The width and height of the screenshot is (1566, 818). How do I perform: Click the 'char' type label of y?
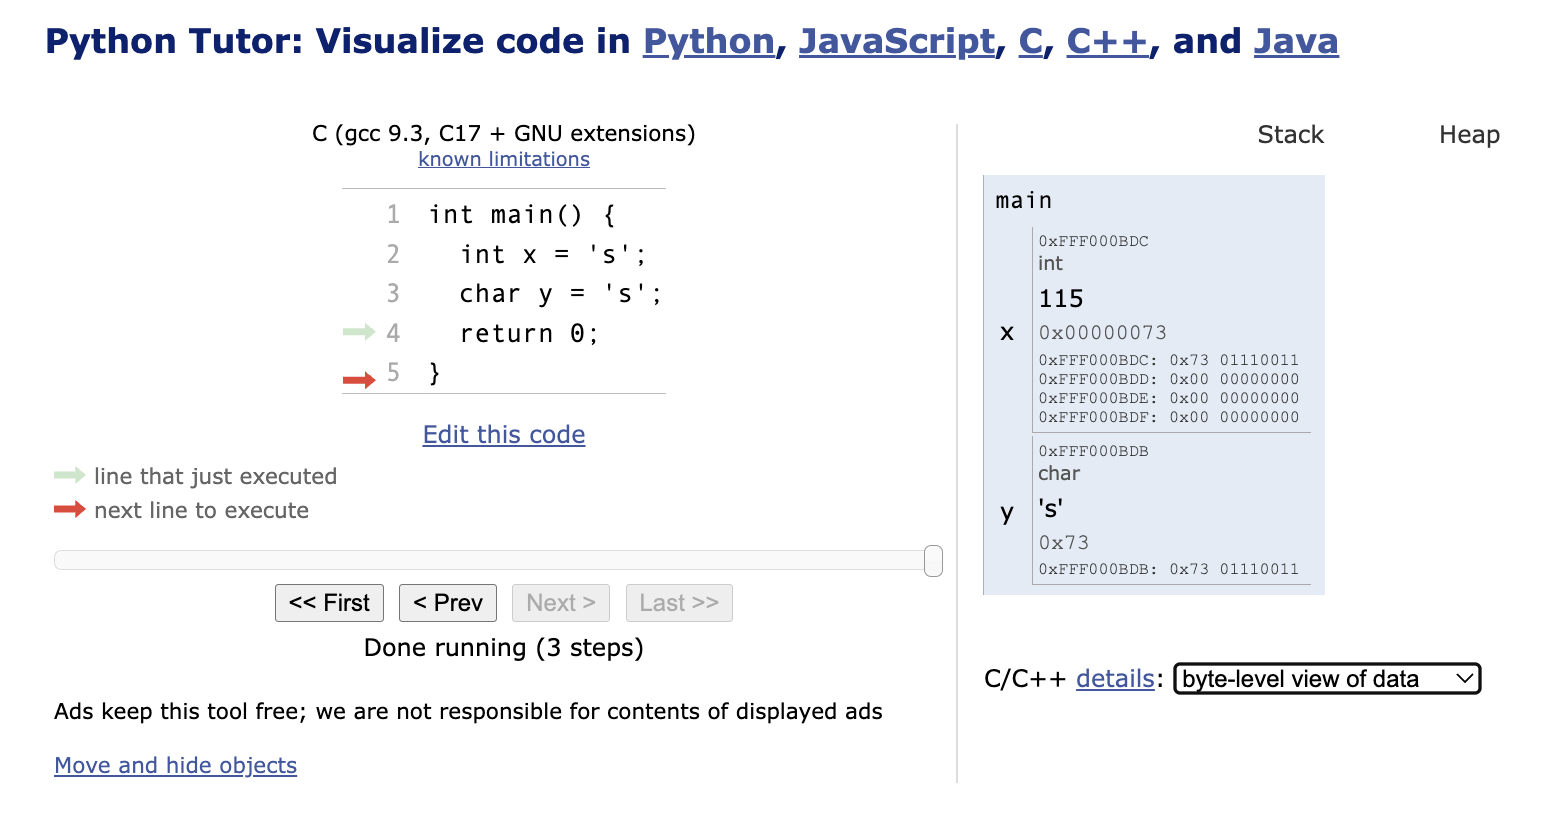(x=1059, y=474)
